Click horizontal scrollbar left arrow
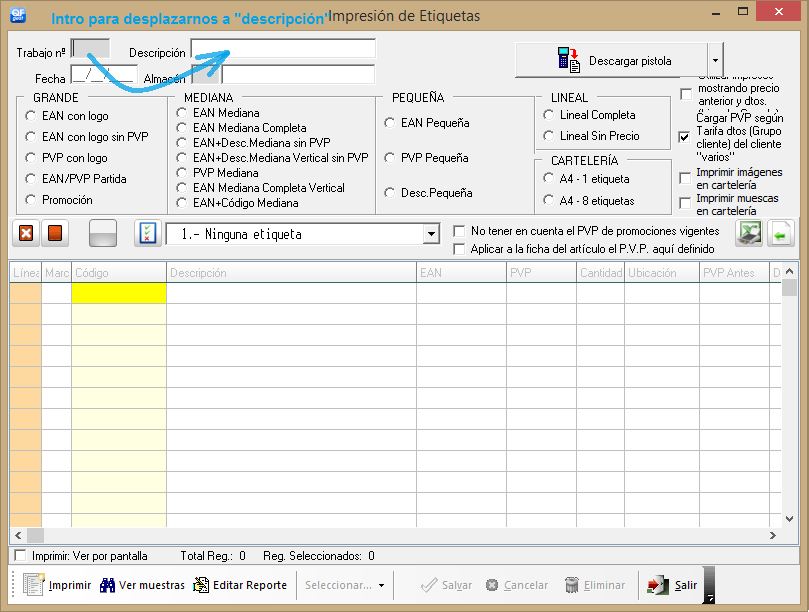This screenshot has width=809, height=612. click(18, 535)
